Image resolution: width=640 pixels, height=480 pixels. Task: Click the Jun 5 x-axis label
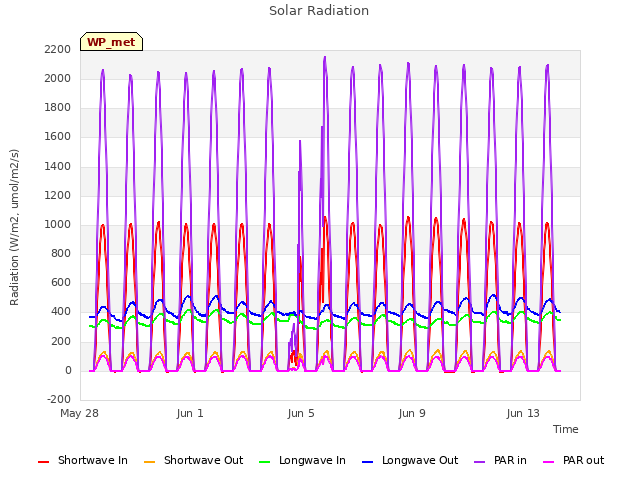(x=301, y=413)
